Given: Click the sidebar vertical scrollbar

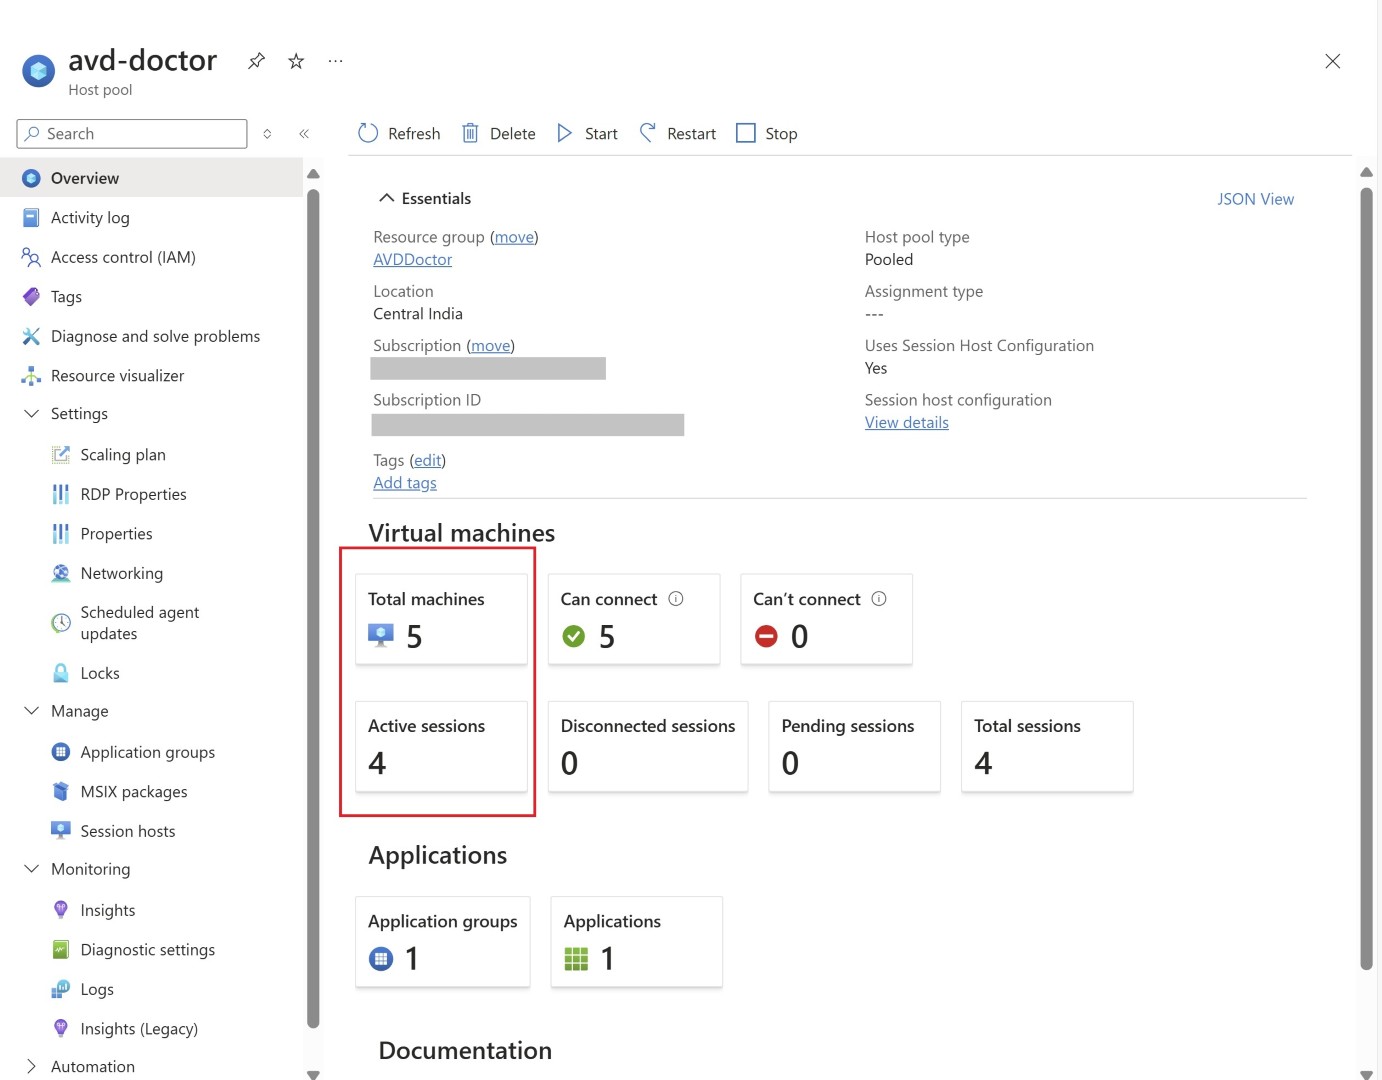Looking at the screenshot, I should click(x=313, y=608).
